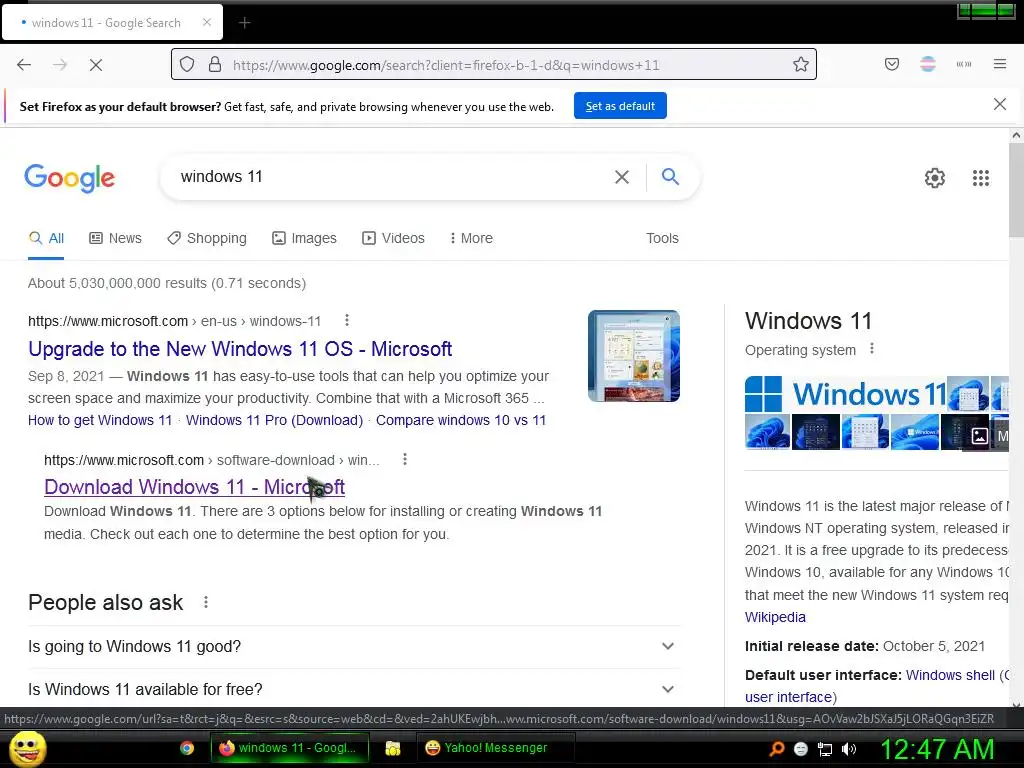Open a new tab with plus button
Screen dimensions: 1024x768
244,23
